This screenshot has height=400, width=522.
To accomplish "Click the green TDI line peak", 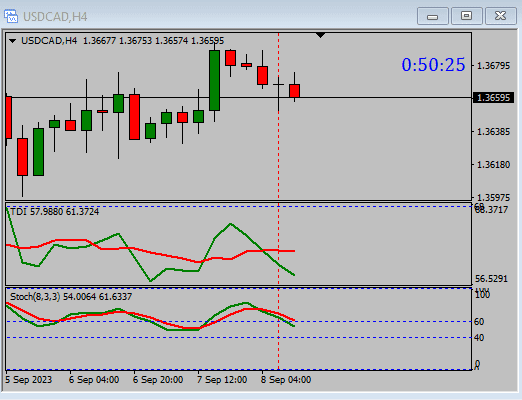I will pos(230,224).
